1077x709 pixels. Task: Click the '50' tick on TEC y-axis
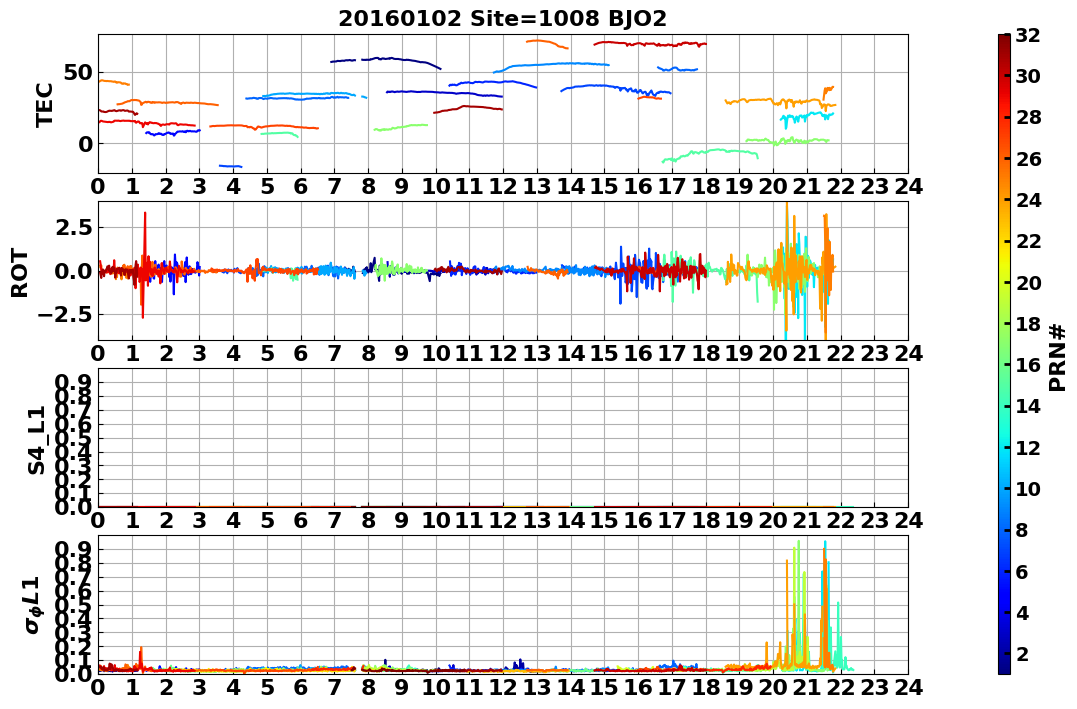pos(78,73)
